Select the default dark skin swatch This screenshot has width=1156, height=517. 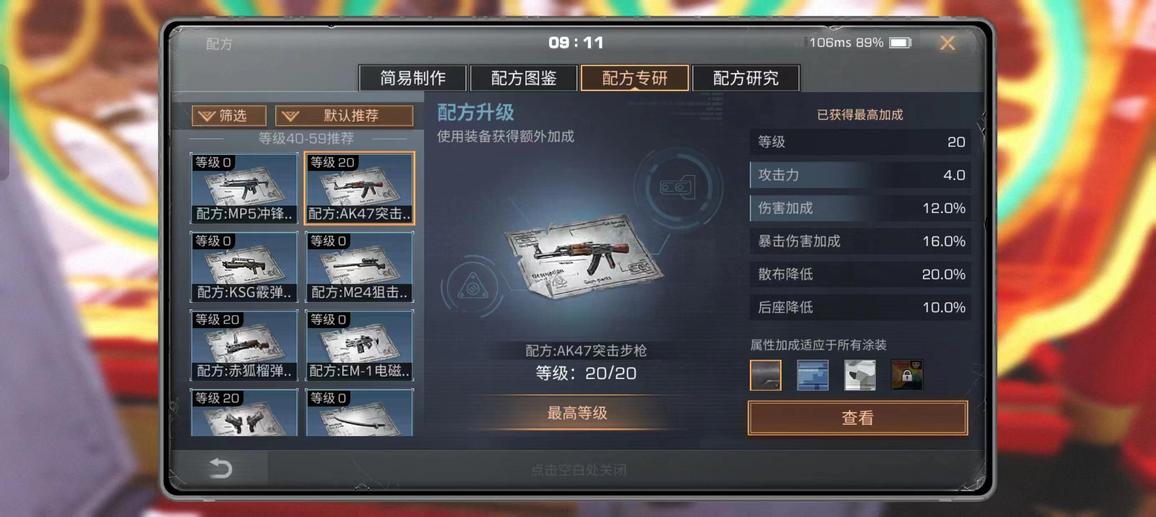point(766,375)
